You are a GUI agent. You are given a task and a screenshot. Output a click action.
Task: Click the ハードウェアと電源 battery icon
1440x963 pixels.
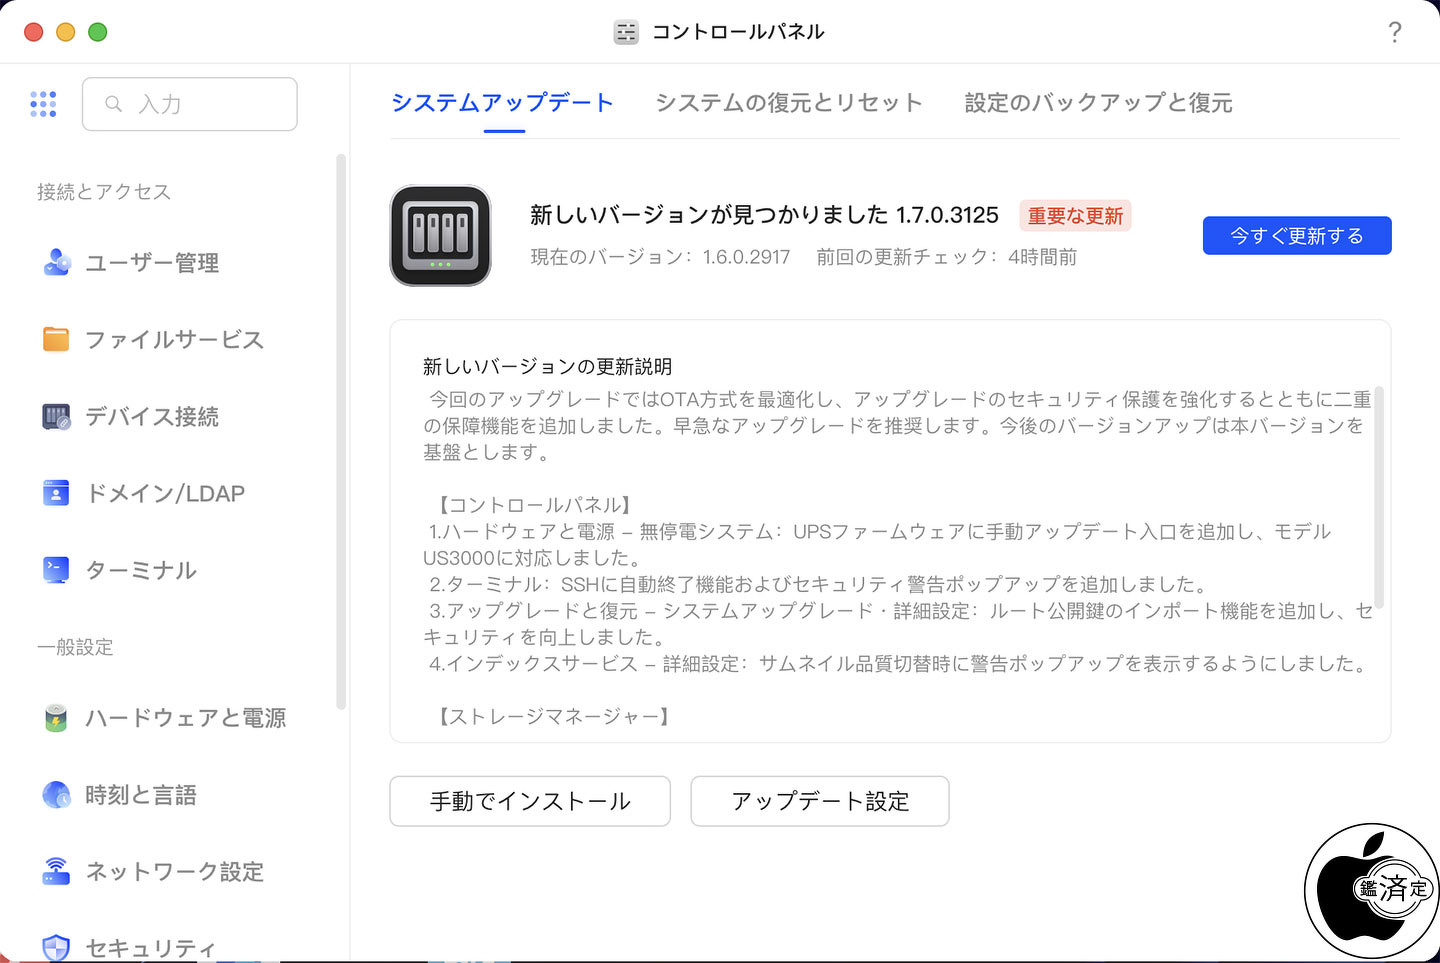coord(57,718)
